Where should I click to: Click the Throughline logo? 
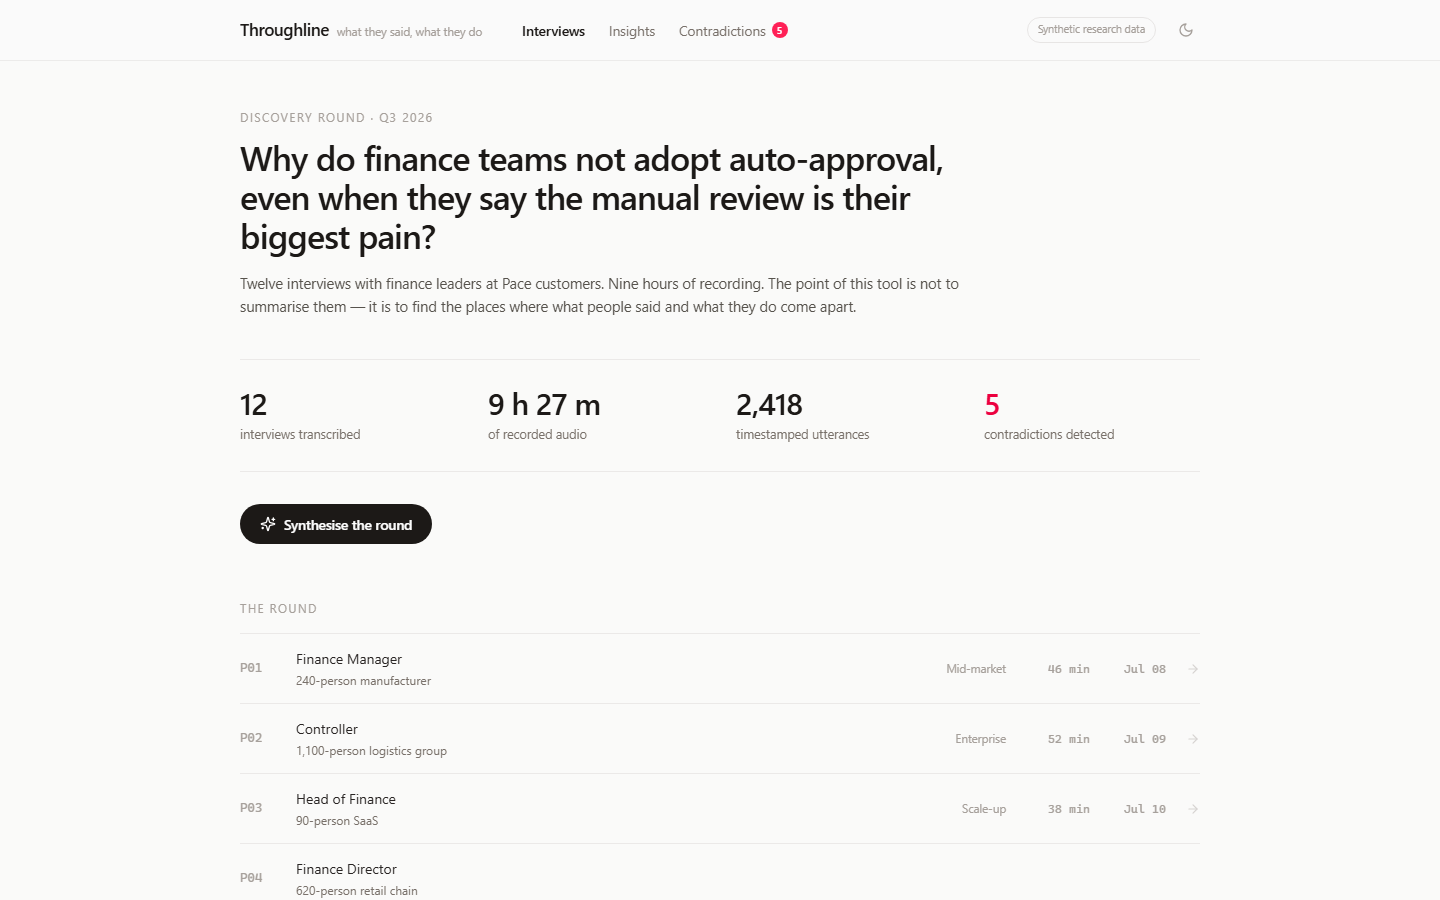tap(284, 30)
